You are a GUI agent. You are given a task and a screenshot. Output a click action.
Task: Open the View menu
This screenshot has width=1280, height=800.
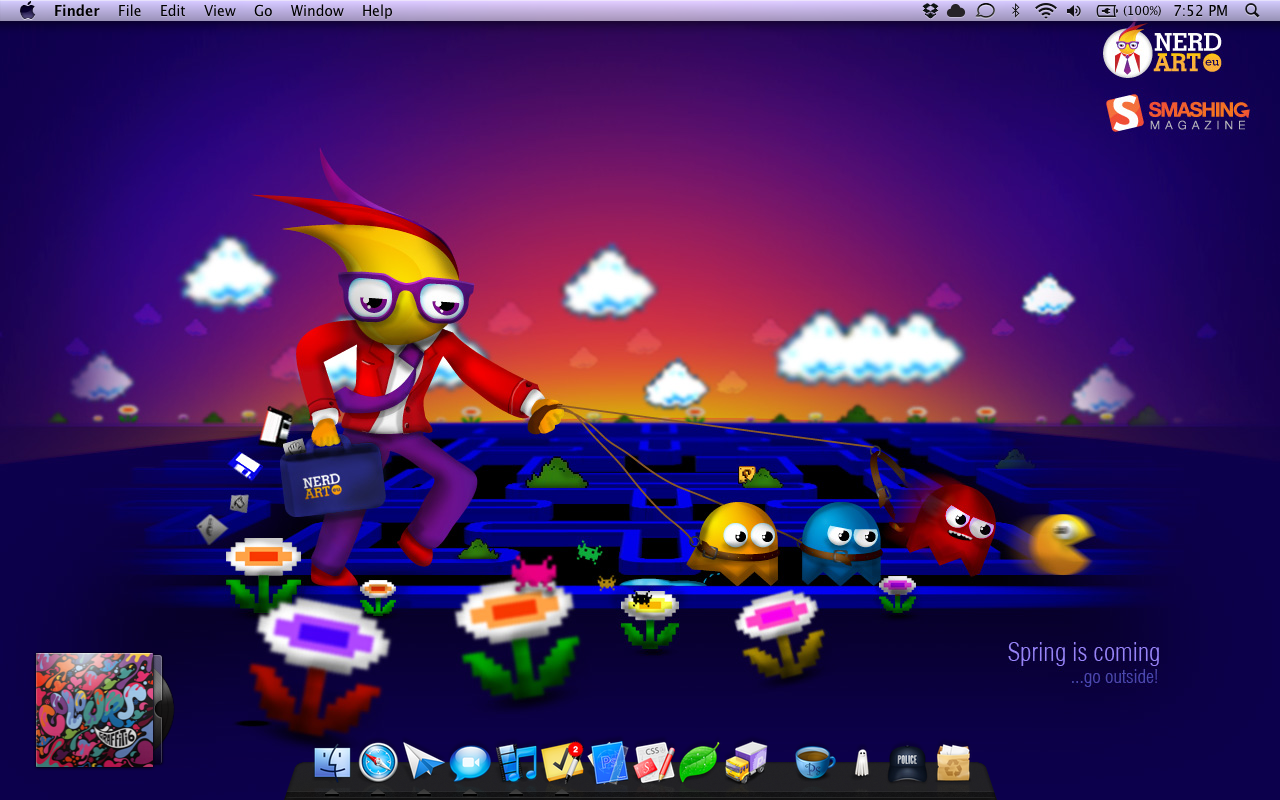[x=220, y=11]
